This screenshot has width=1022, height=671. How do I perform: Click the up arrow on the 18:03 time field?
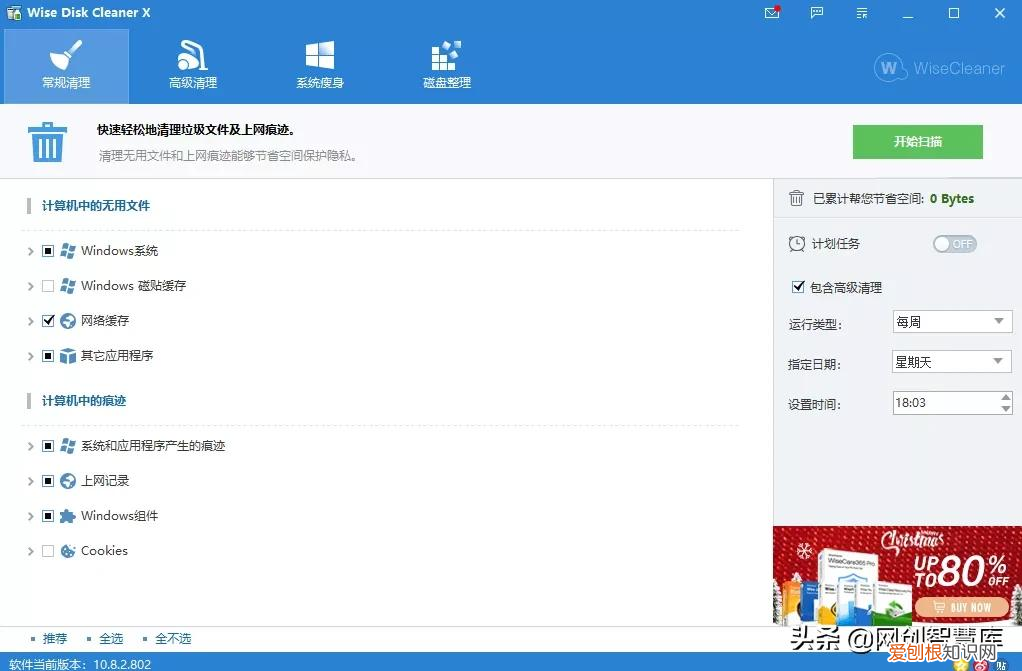(1008, 398)
